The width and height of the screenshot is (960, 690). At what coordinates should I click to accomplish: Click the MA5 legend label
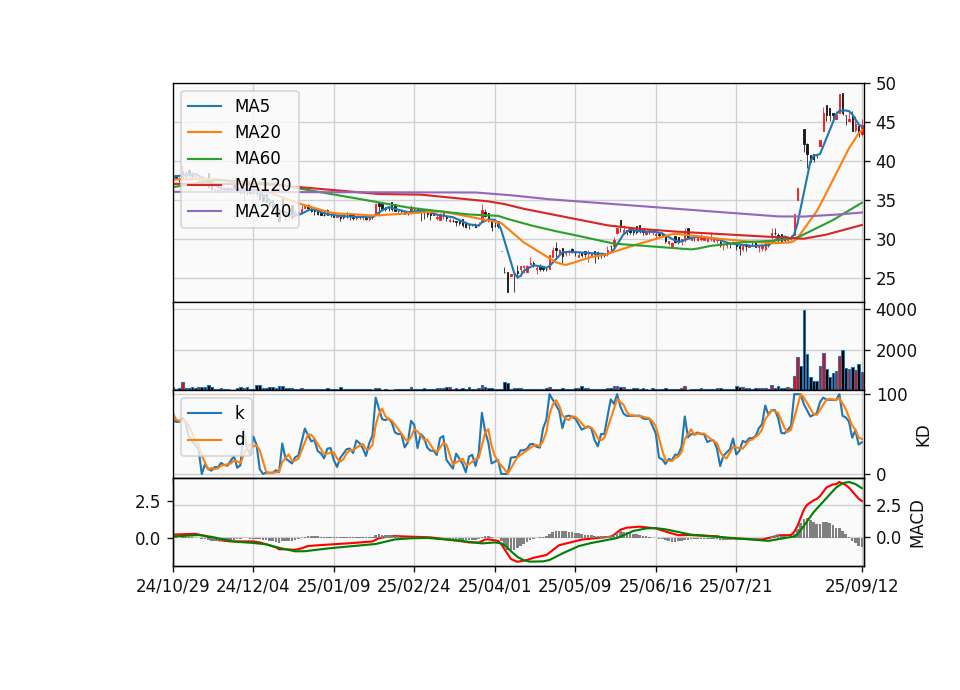click(252, 106)
